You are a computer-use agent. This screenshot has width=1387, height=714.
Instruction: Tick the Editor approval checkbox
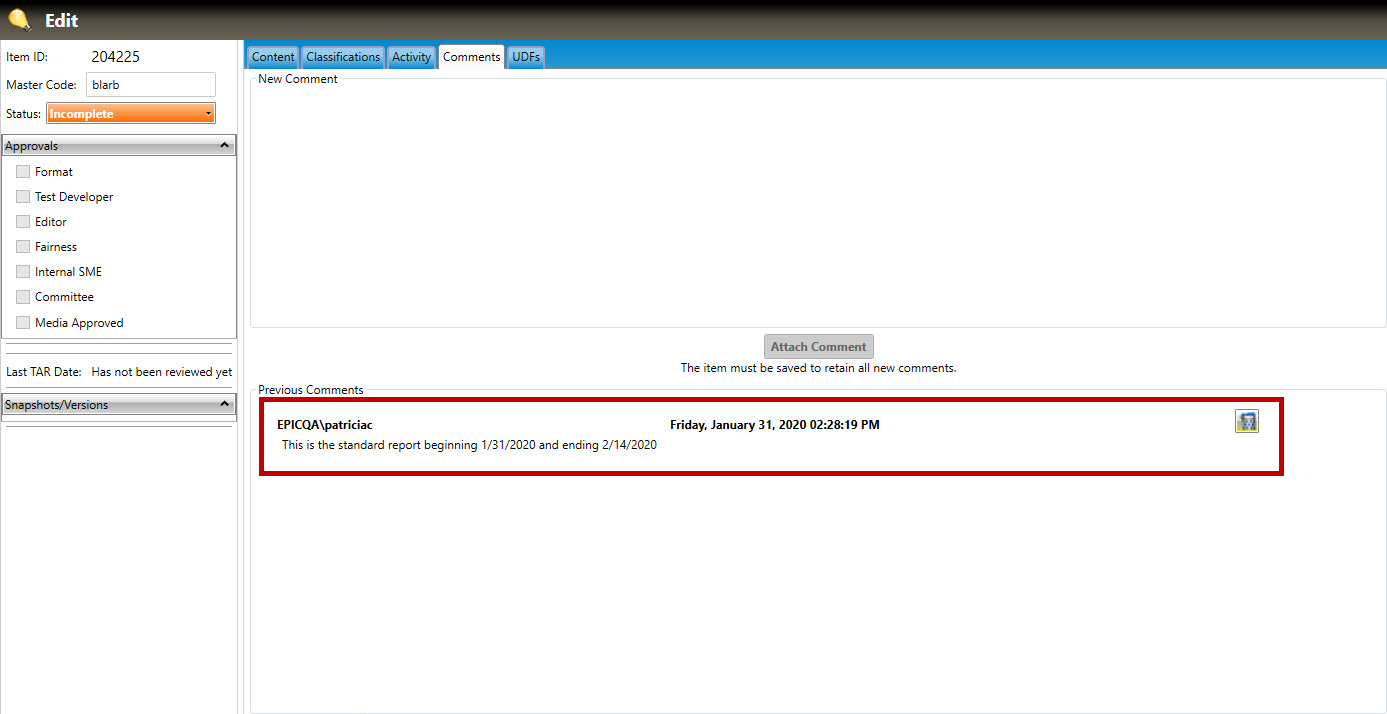pyautogui.click(x=23, y=222)
